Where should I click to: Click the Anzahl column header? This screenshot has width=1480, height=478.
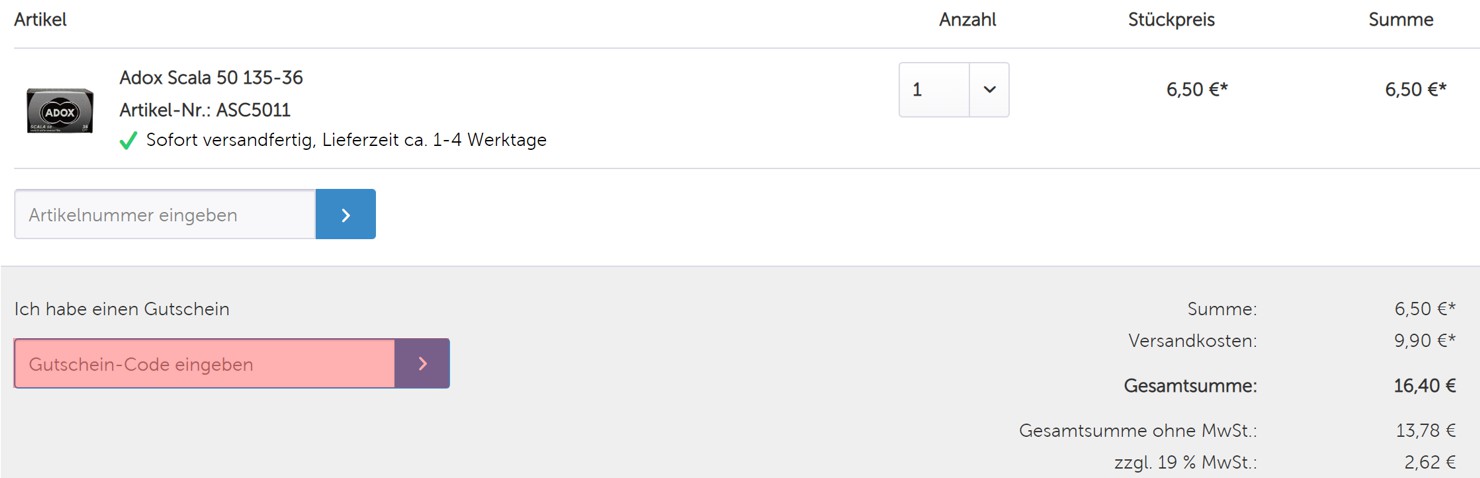pos(967,20)
